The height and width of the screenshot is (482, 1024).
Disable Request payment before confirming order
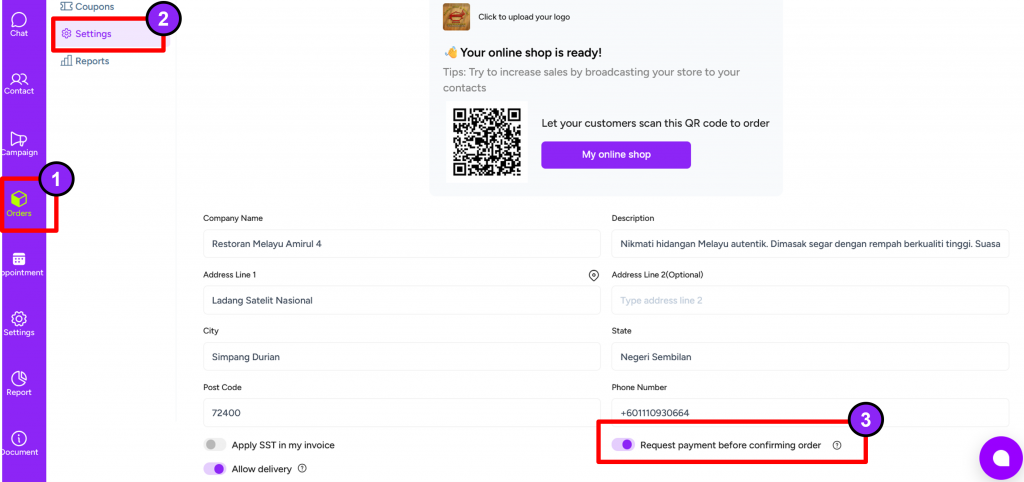click(623, 445)
